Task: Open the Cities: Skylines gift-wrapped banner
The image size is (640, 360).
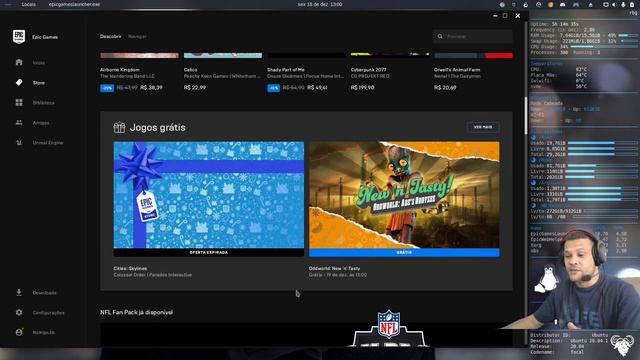Action: tap(209, 195)
